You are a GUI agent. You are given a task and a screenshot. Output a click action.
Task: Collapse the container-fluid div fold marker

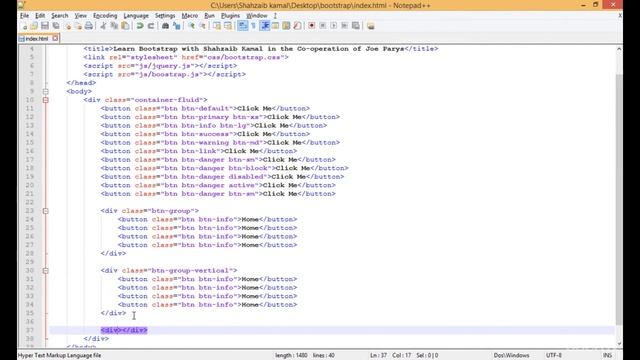(x=46, y=100)
